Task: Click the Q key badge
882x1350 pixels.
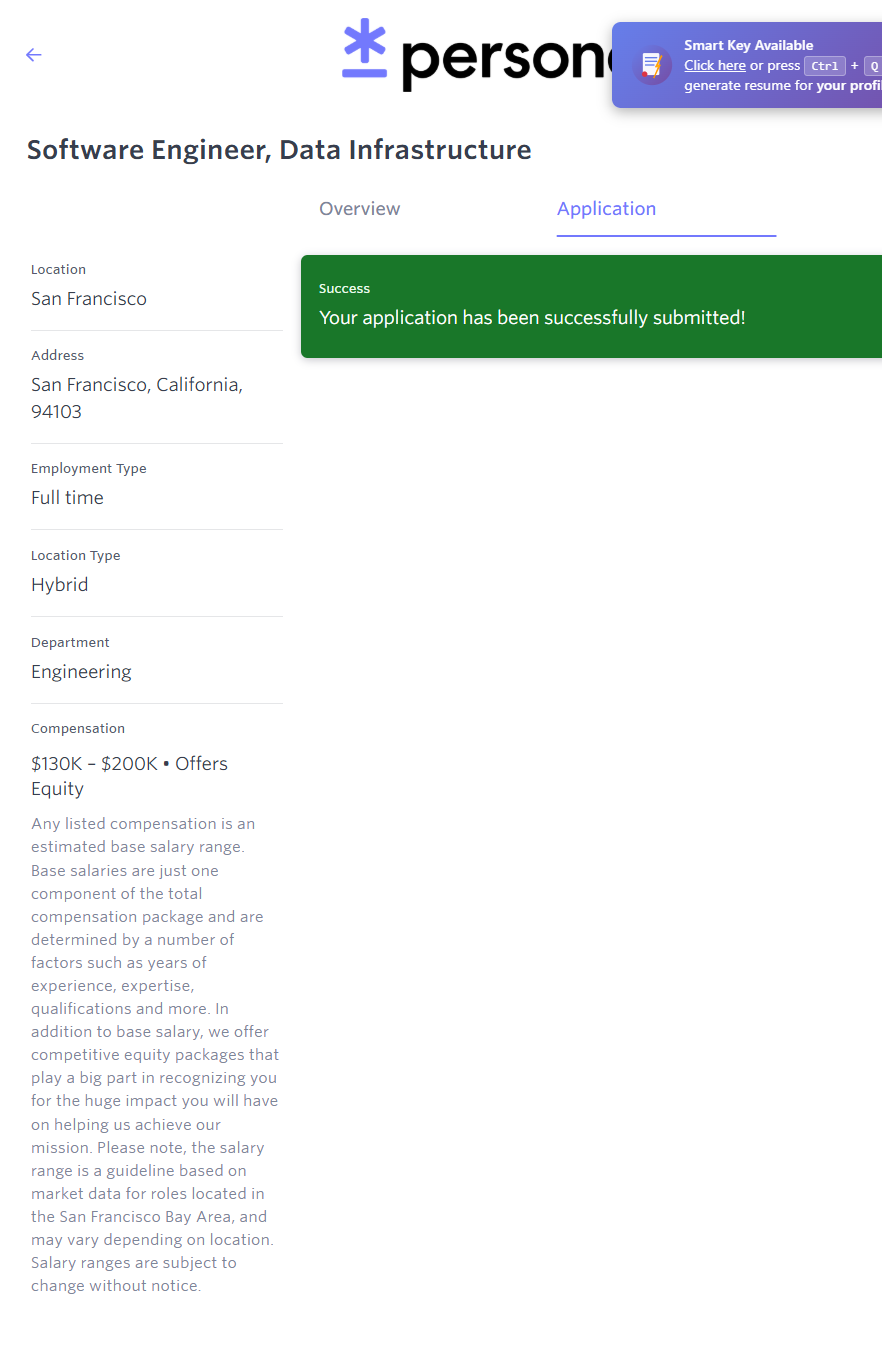Action: [x=872, y=66]
